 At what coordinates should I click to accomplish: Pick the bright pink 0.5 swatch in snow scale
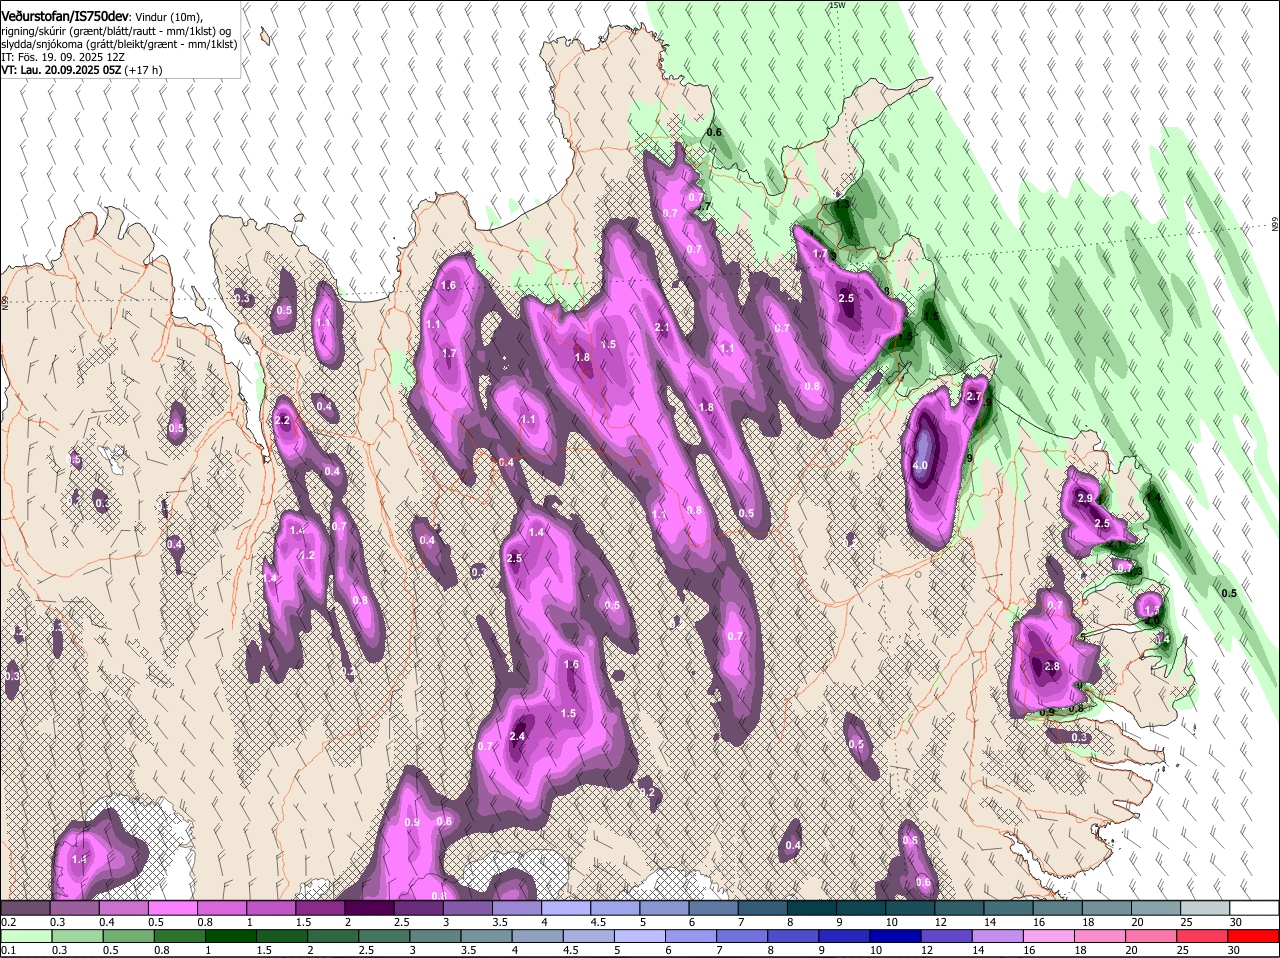[x=172, y=908]
